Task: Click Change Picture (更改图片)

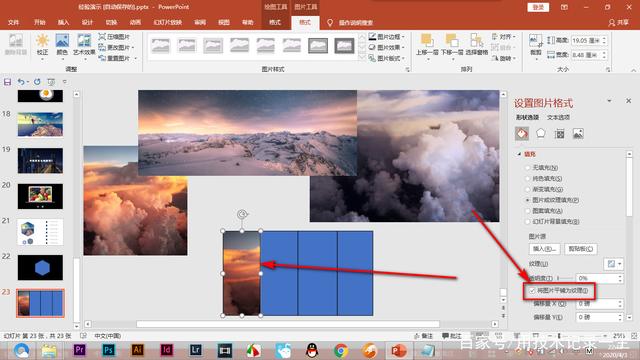Action: point(116,47)
